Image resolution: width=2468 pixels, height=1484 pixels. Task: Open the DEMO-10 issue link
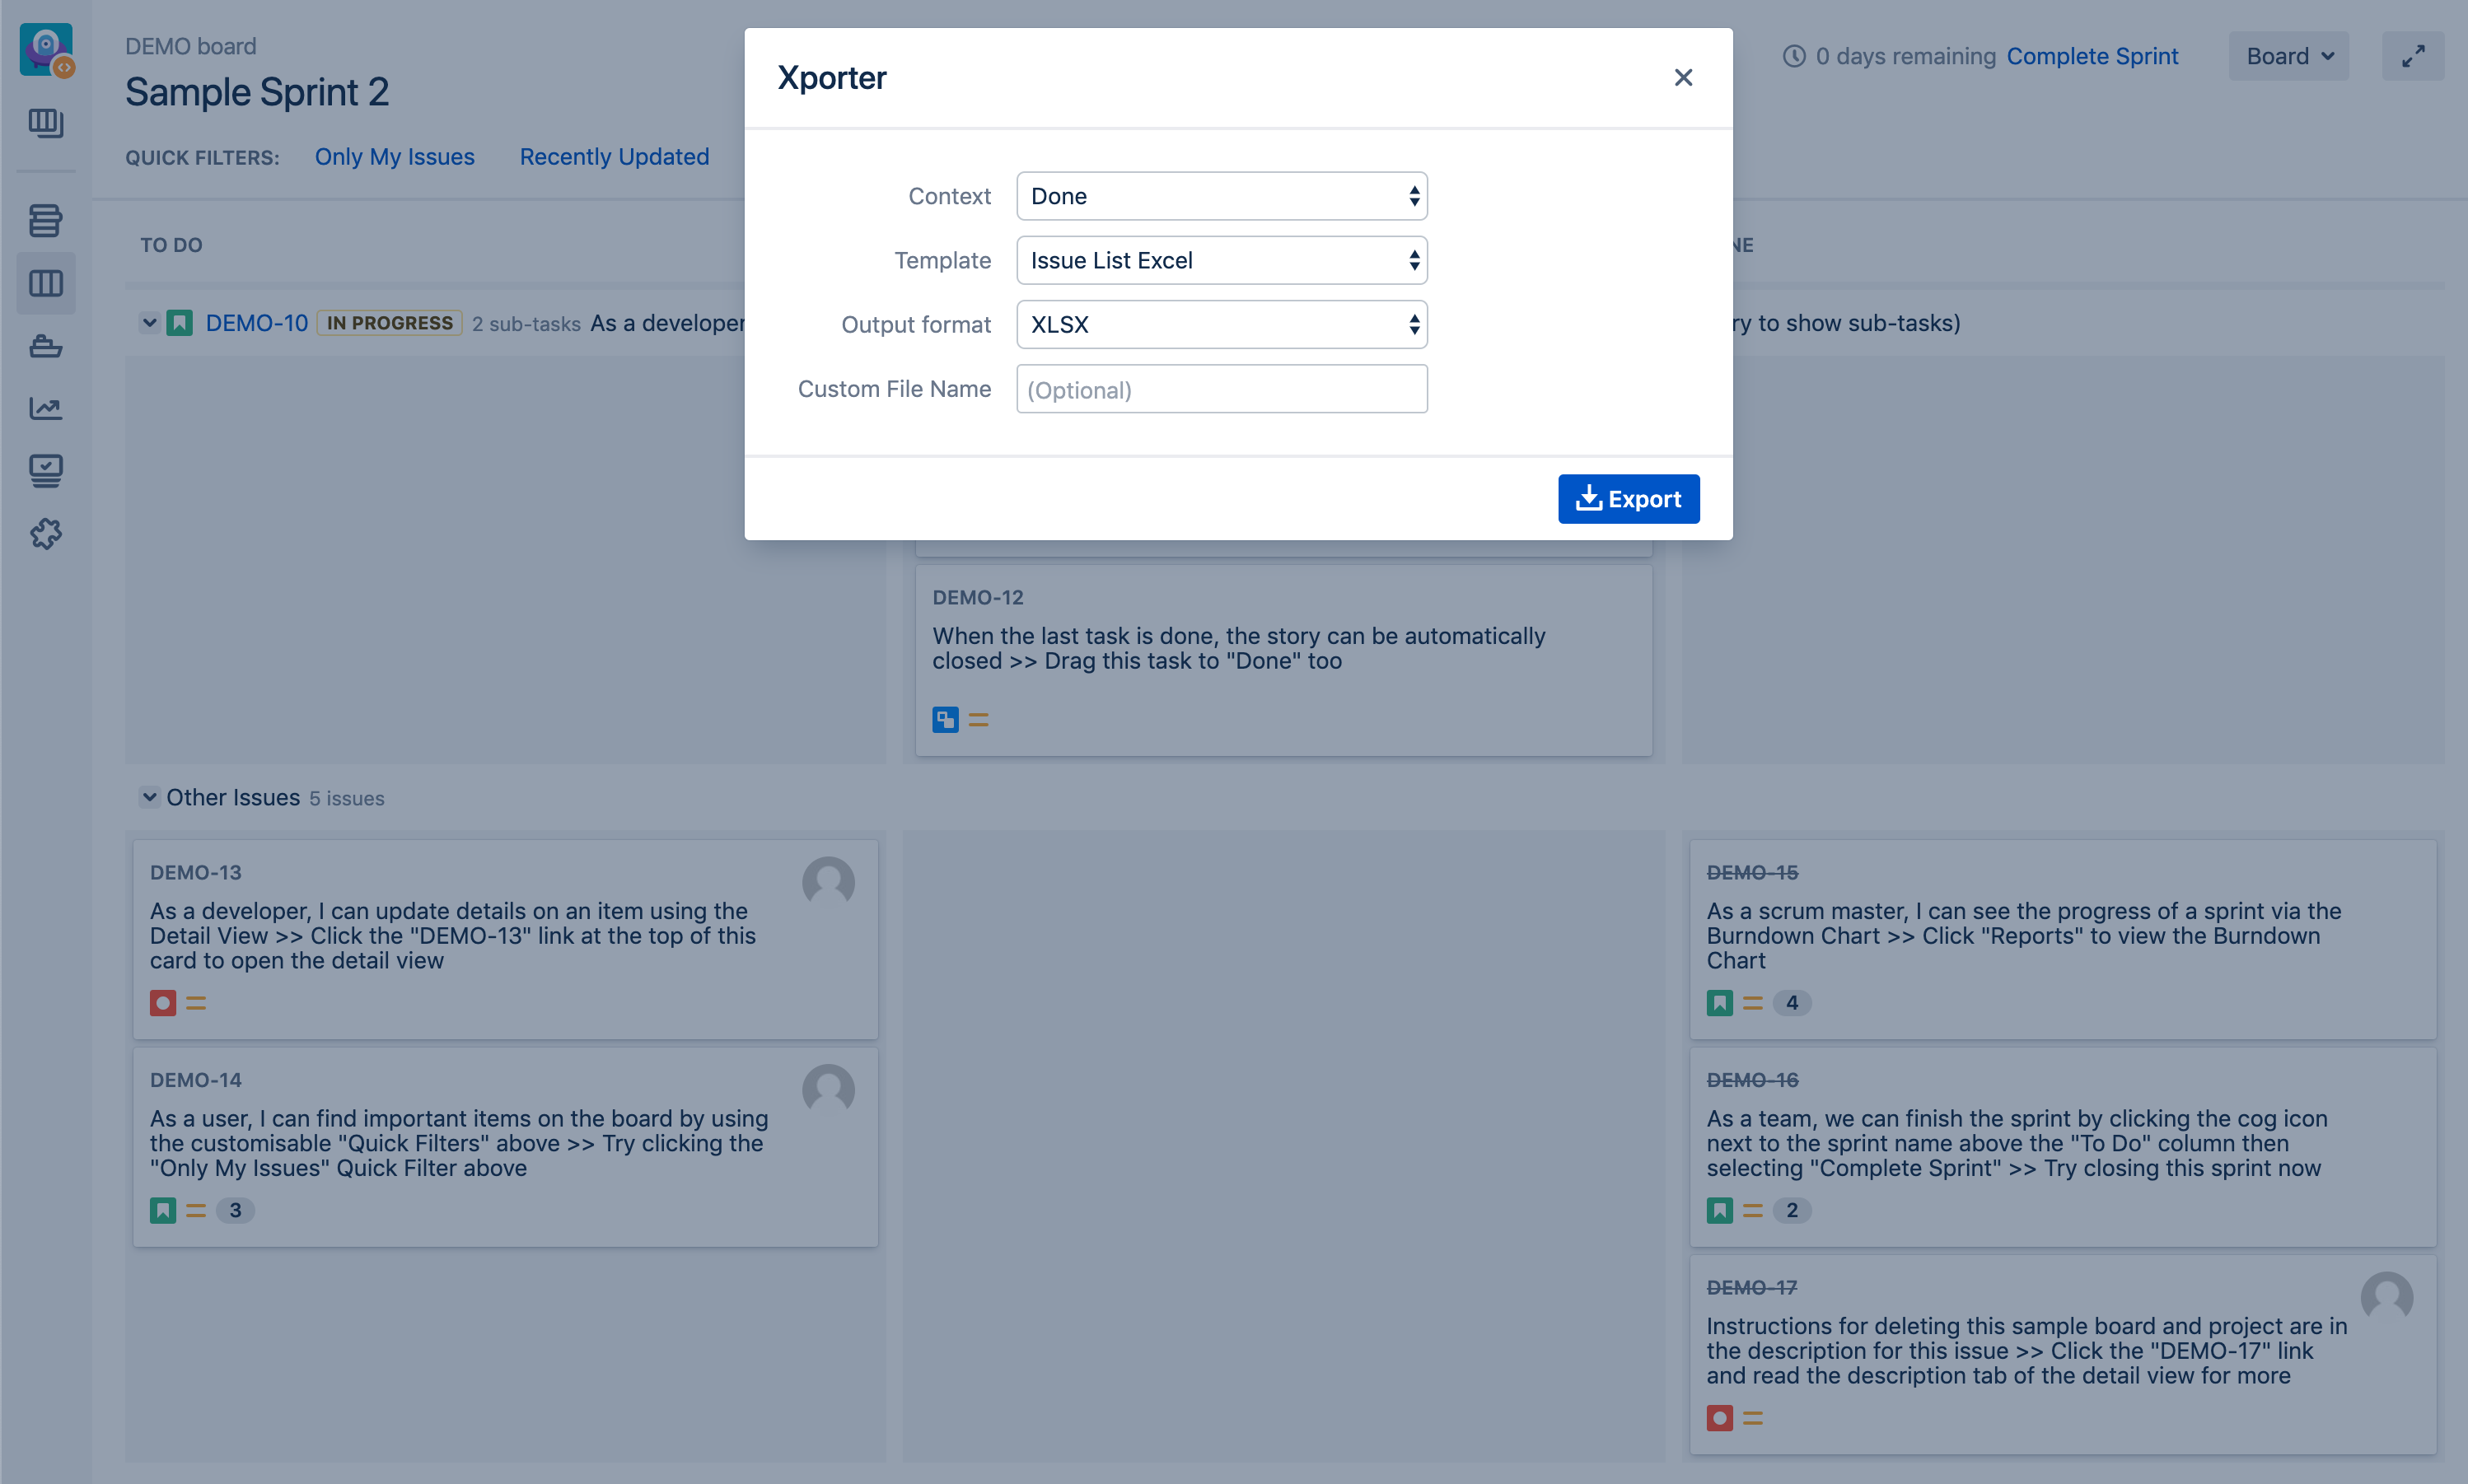pyautogui.click(x=256, y=323)
